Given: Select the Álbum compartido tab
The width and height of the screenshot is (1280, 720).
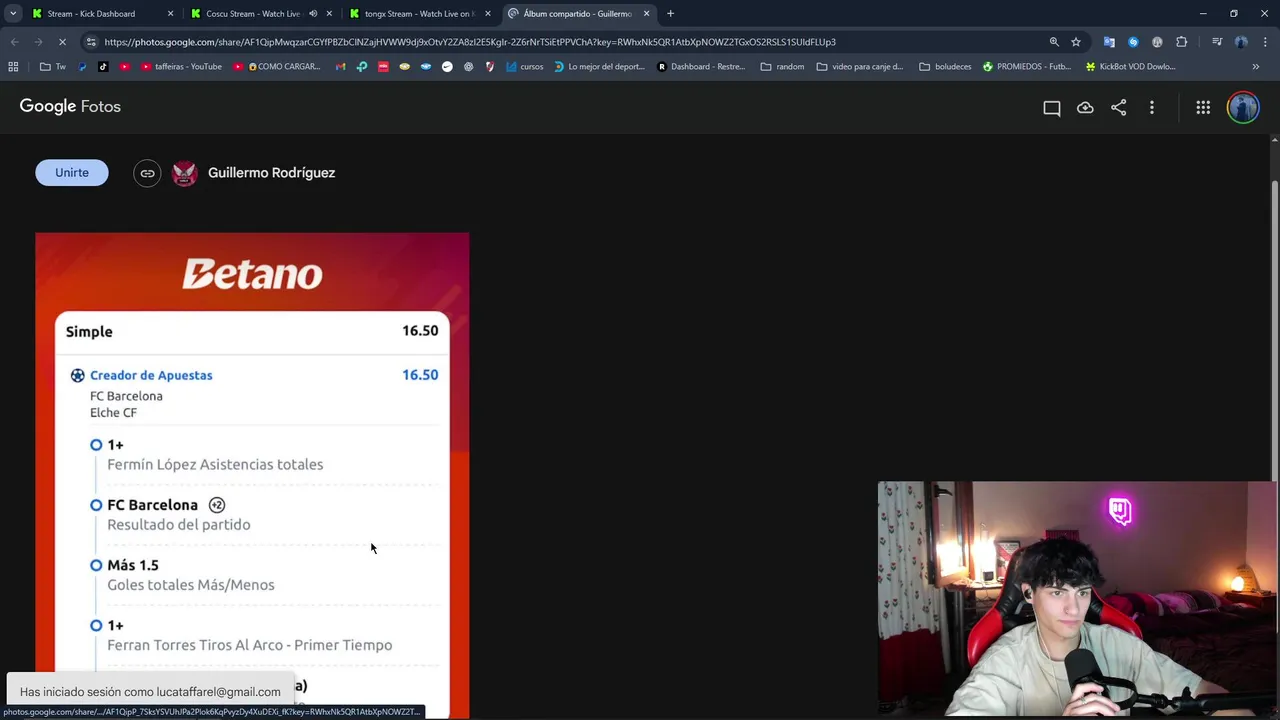Looking at the screenshot, I should tap(577, 14).
